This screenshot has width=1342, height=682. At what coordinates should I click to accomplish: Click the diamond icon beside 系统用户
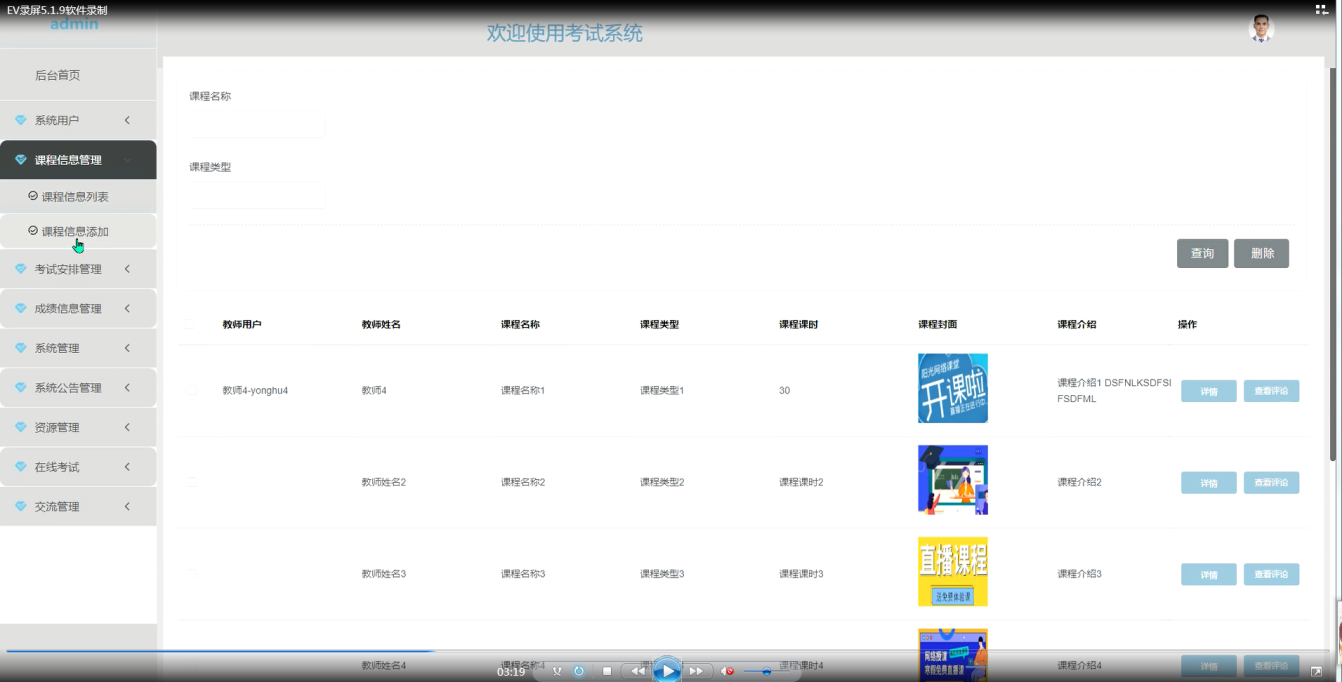[x=21, y=120]
